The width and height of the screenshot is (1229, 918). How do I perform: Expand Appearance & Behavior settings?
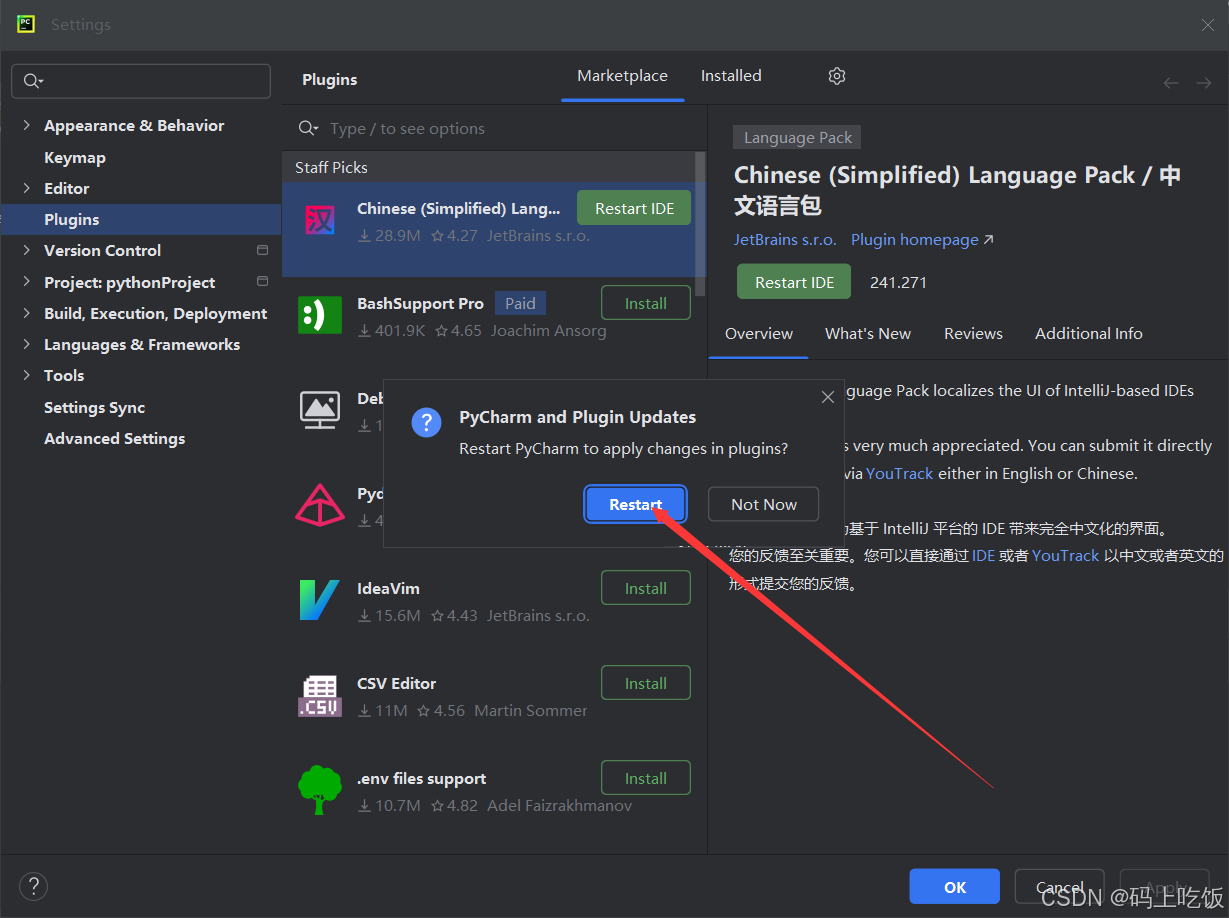[26, 125]
